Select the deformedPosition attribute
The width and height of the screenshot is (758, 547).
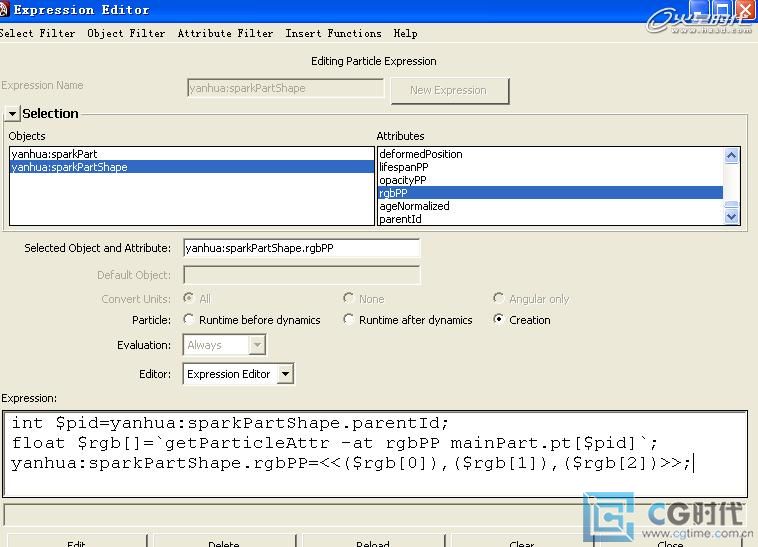550,154
